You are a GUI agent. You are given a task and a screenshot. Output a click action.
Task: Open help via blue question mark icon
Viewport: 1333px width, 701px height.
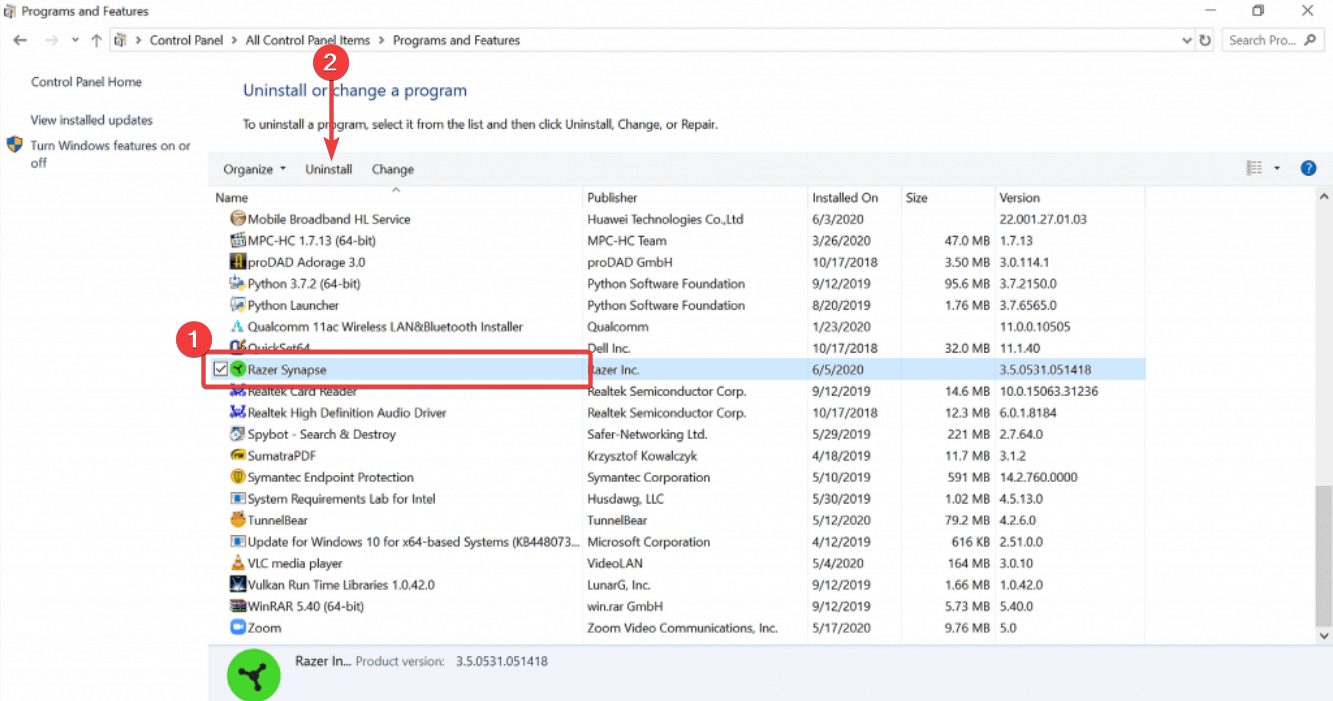pyautogui.click(x=1308, y=169)
